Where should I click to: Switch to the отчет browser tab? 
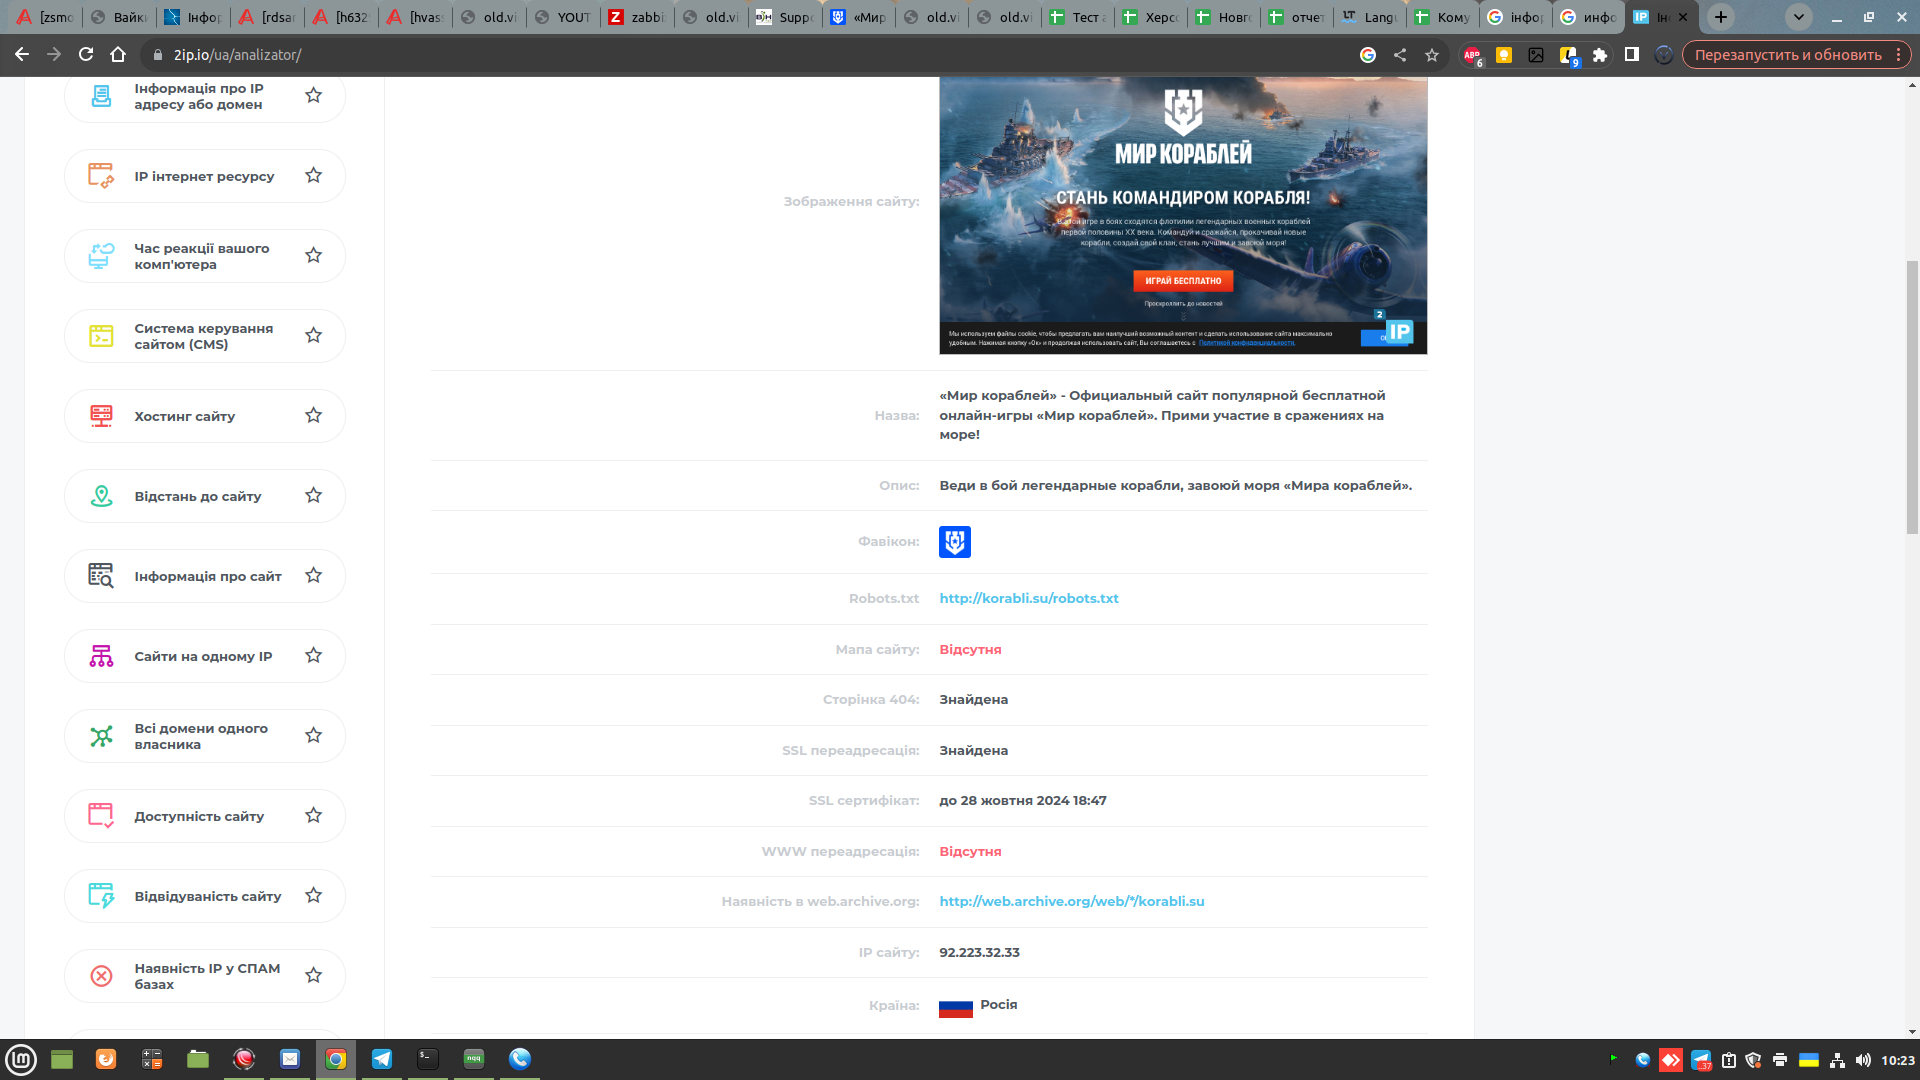coord(1296,17)
